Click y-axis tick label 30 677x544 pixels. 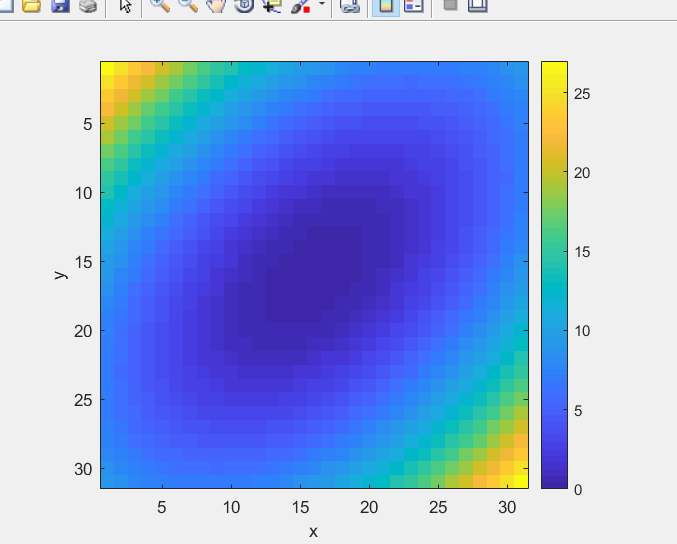[x=83, y=469]
